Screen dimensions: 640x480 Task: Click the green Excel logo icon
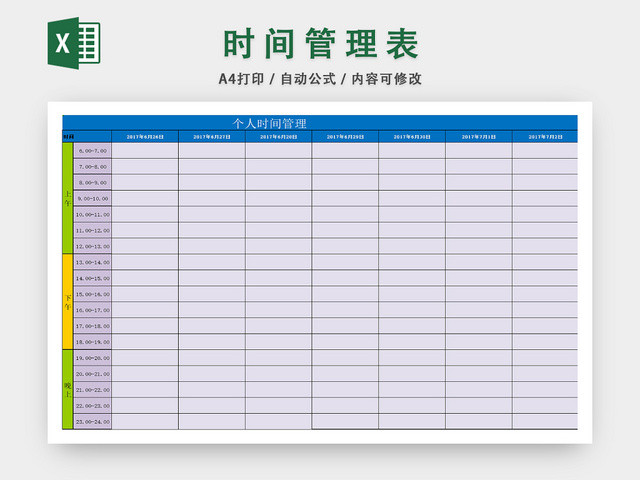[74, 43]
